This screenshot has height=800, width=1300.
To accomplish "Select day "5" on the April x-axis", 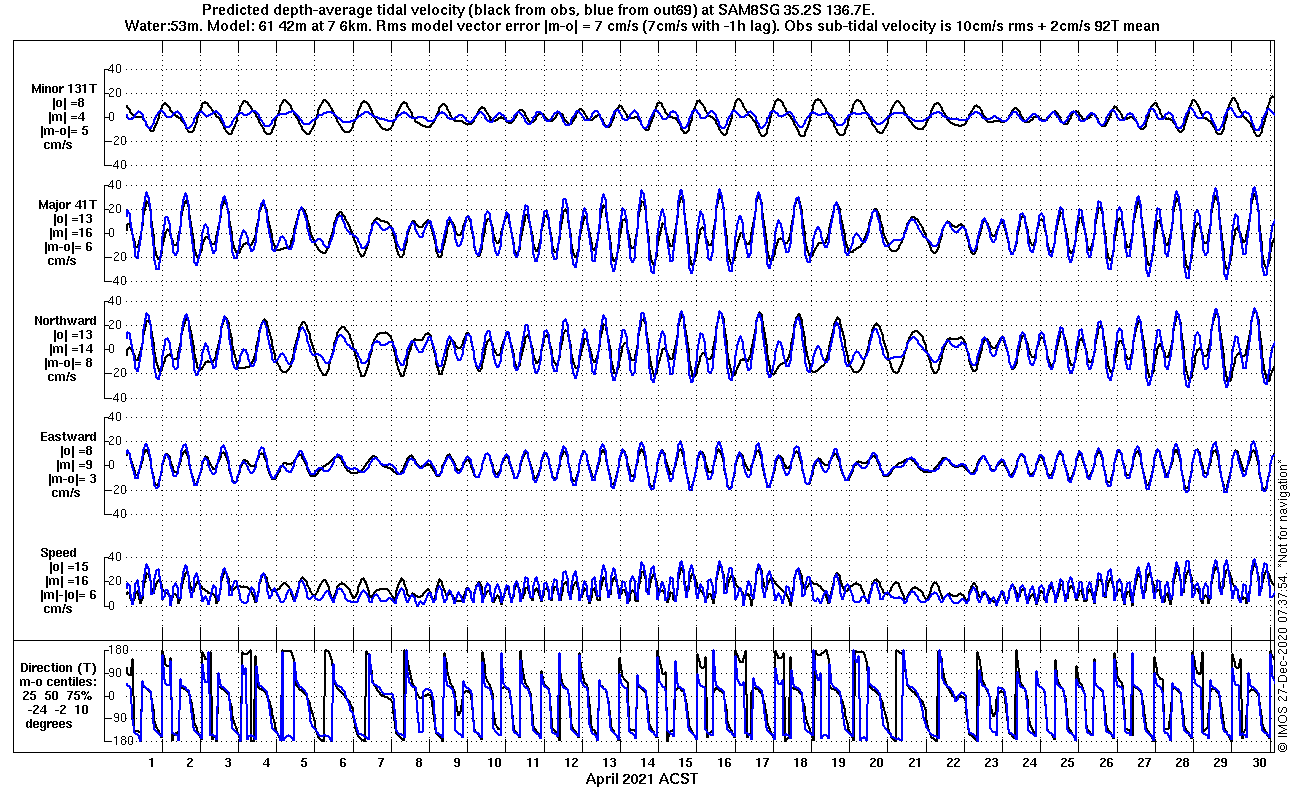I will point(304,763).
